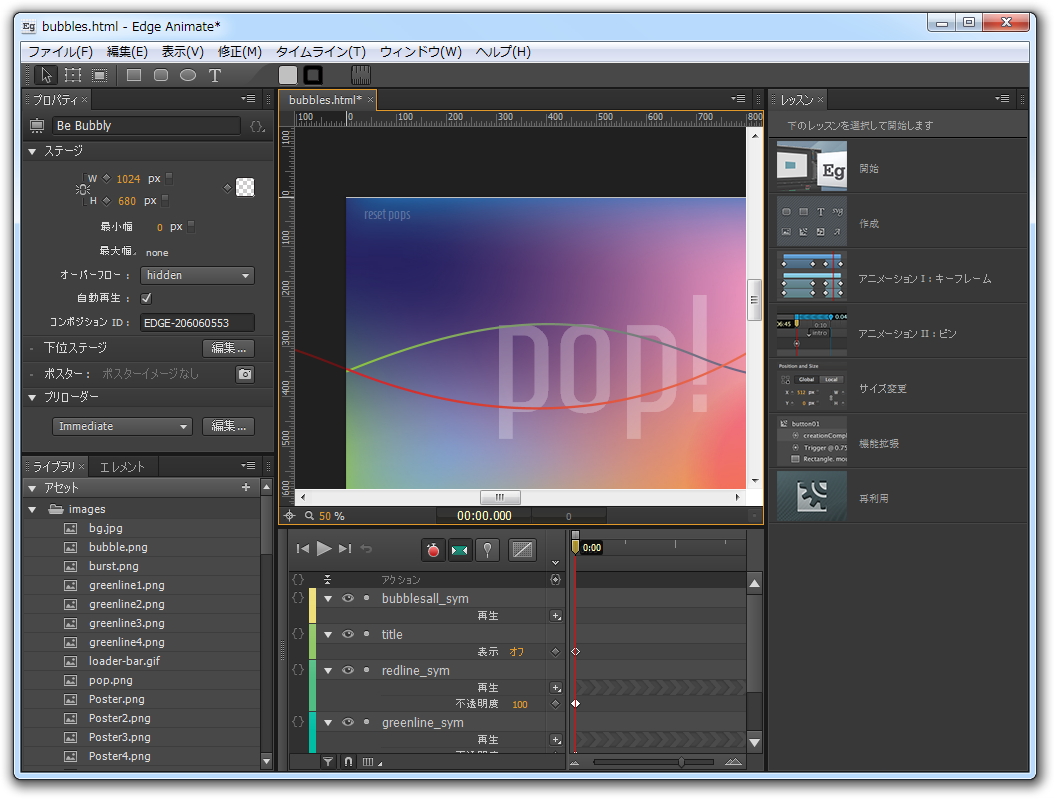Activate the Transform tool
Screen dimensions: 1054x799
(73, 75)
